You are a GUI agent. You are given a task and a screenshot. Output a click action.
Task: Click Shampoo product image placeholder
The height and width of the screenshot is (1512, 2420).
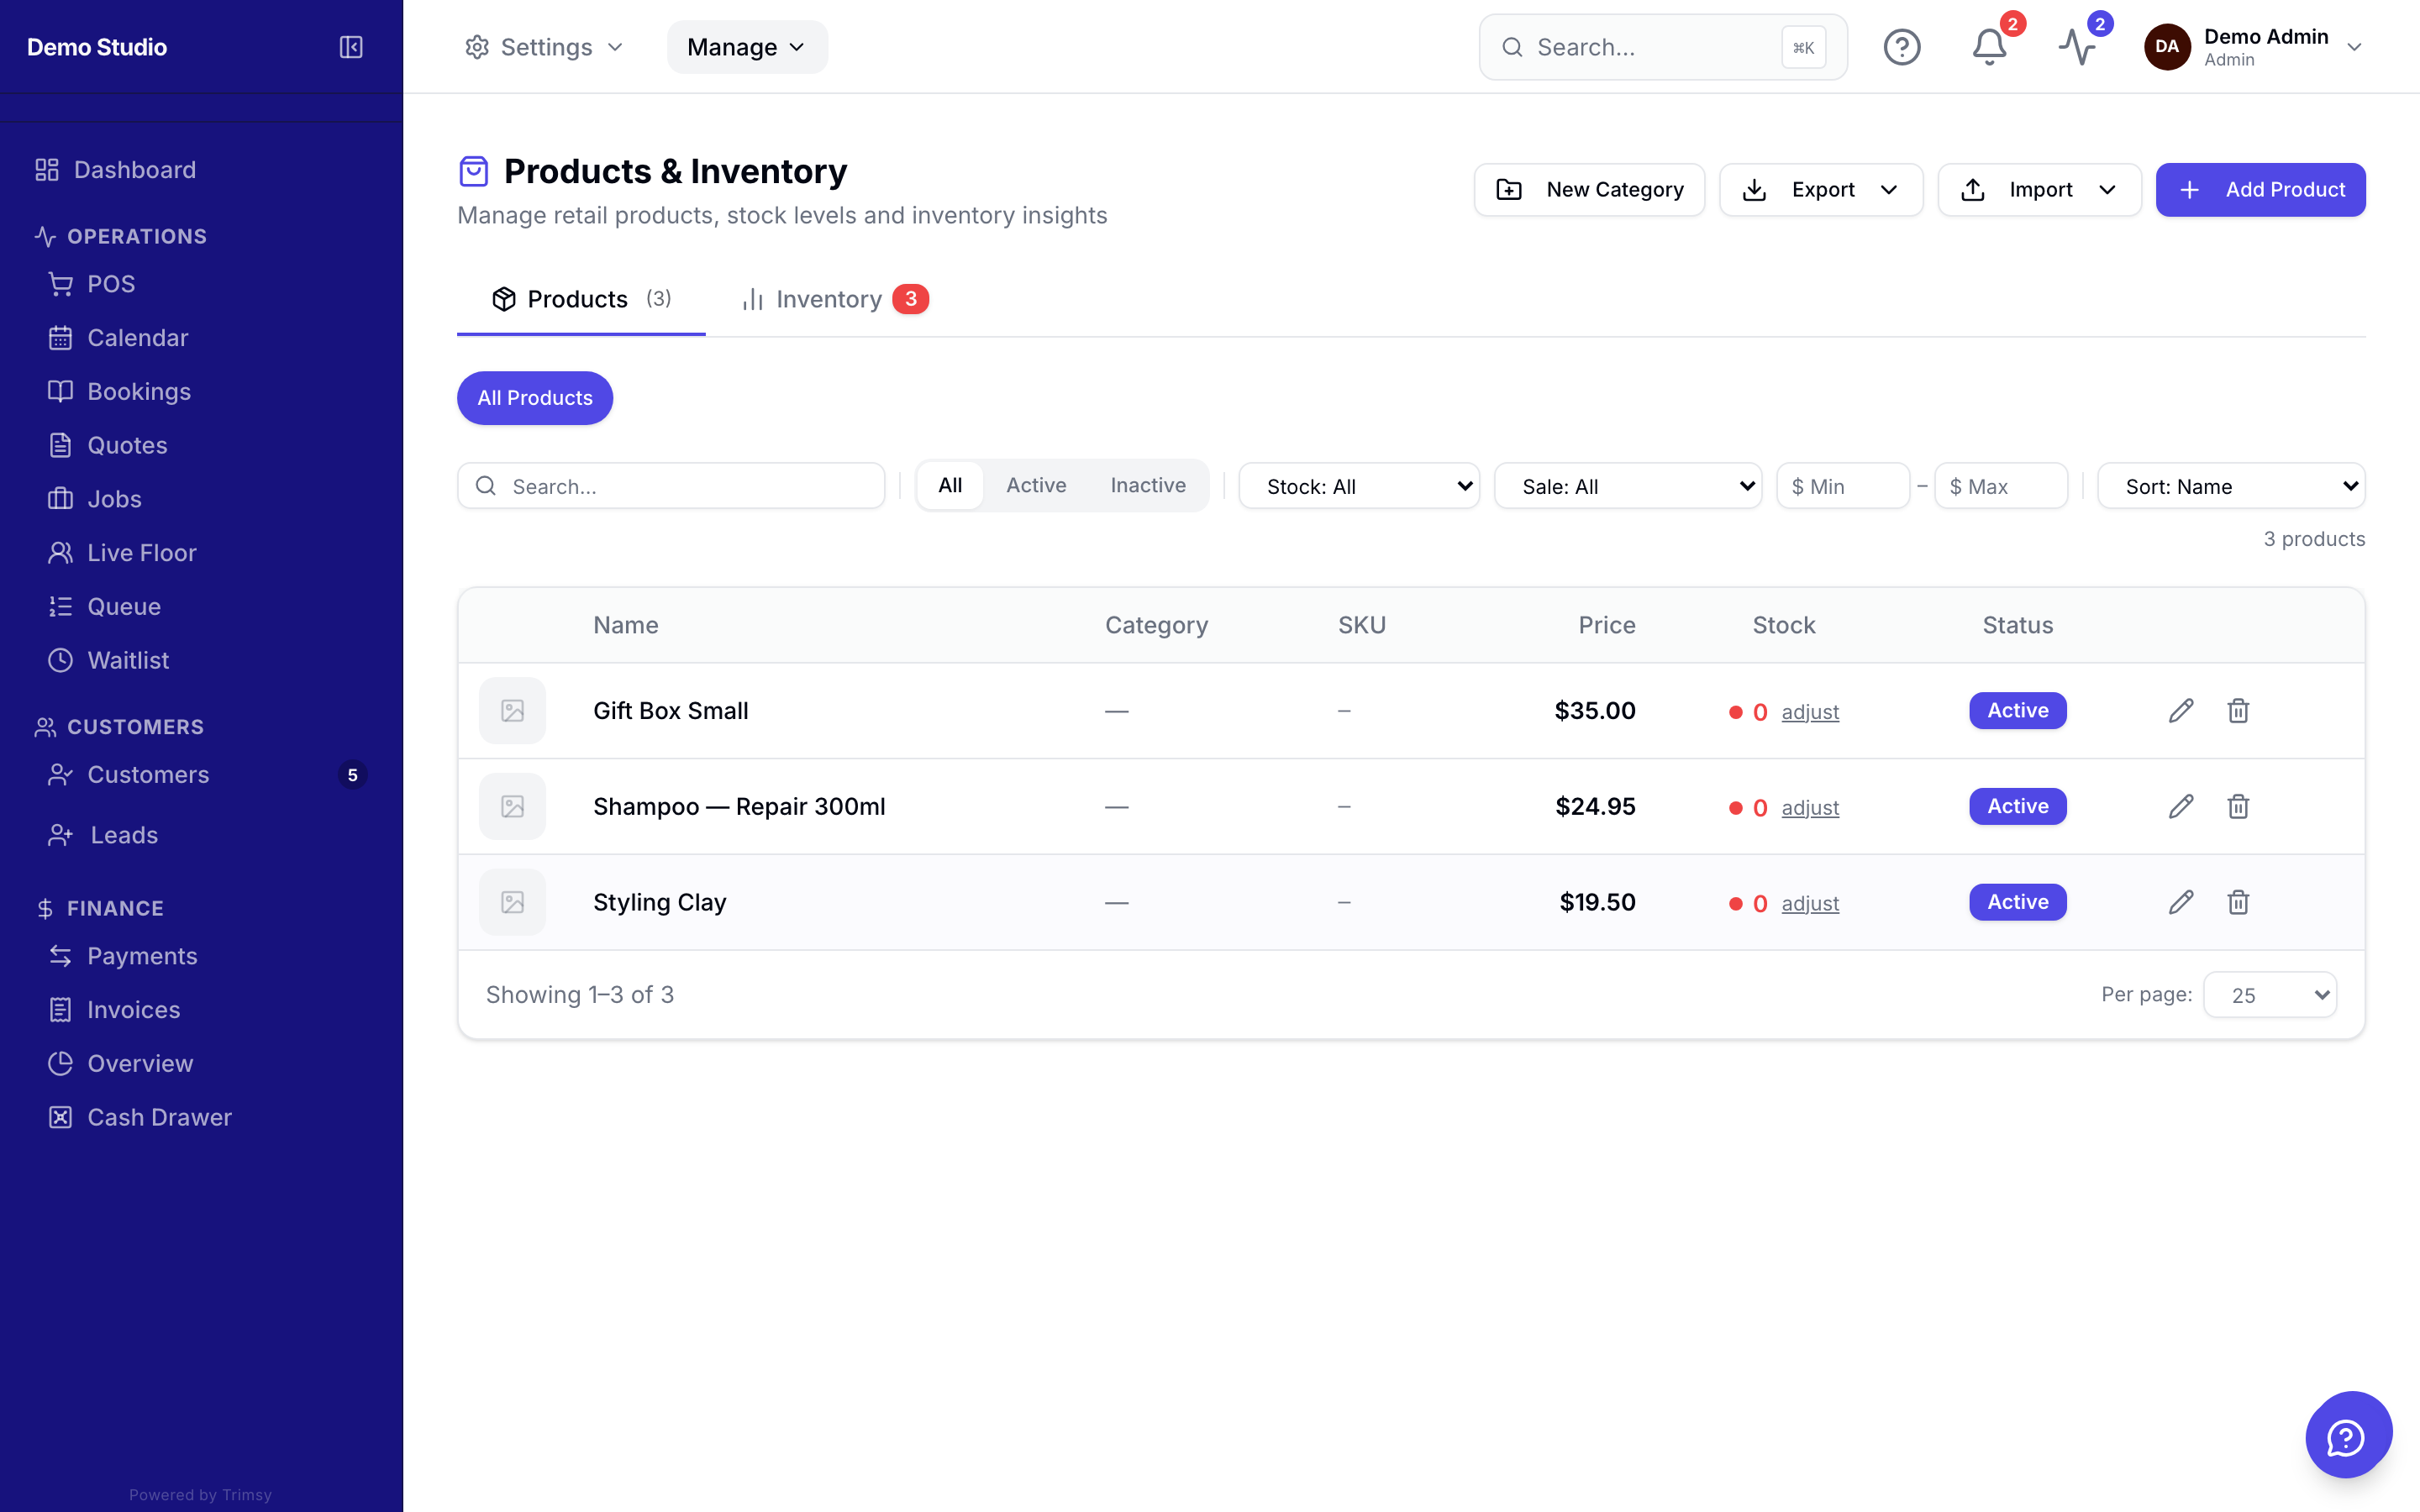(512, 806)
